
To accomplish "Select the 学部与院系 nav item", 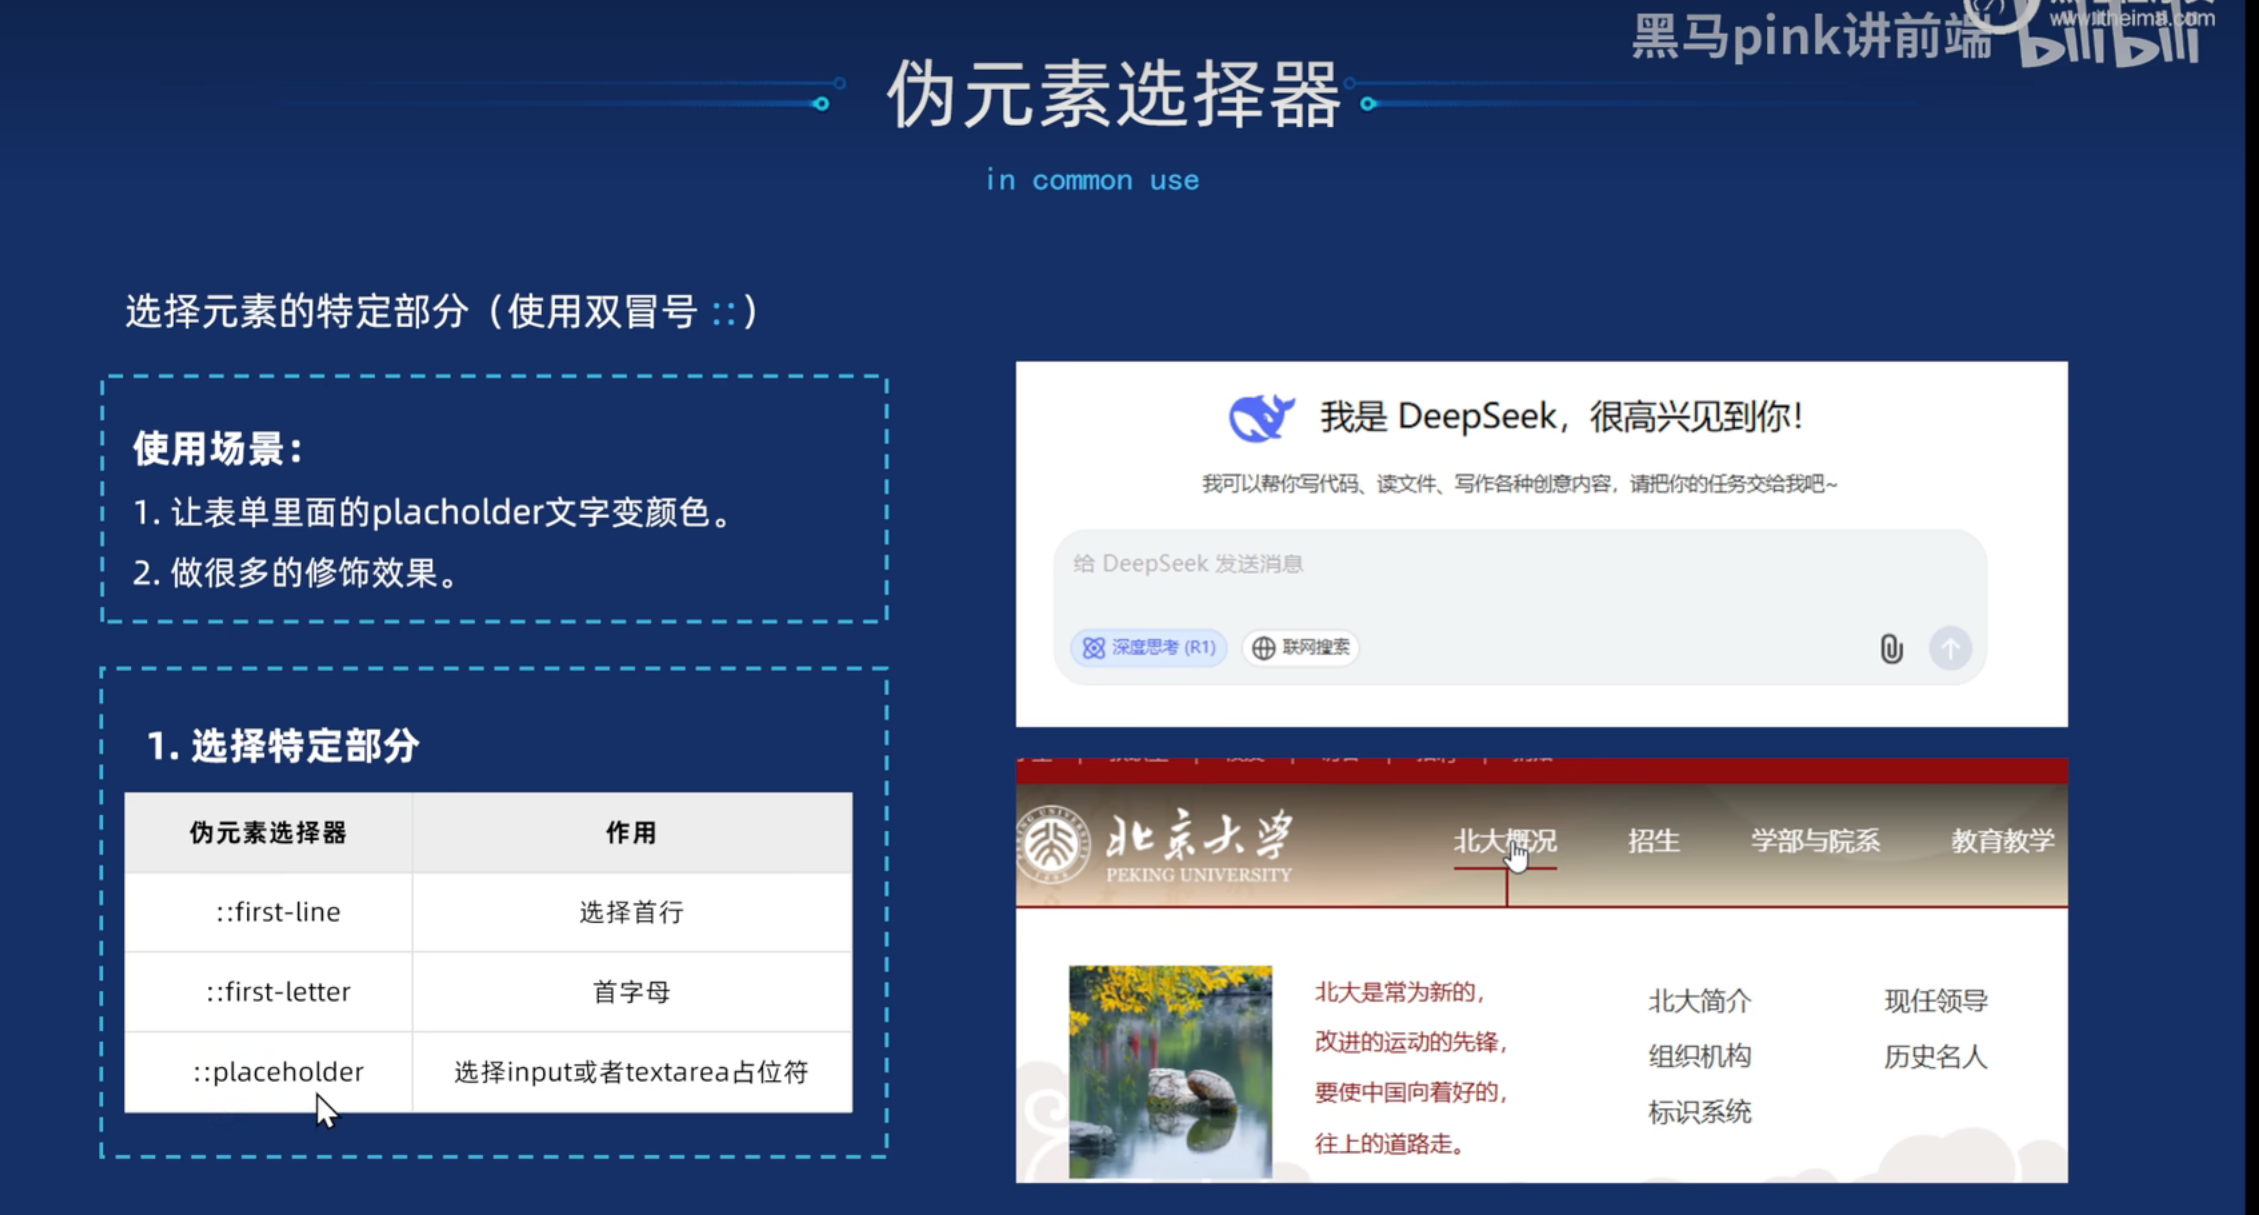I will click(1815, 841).
